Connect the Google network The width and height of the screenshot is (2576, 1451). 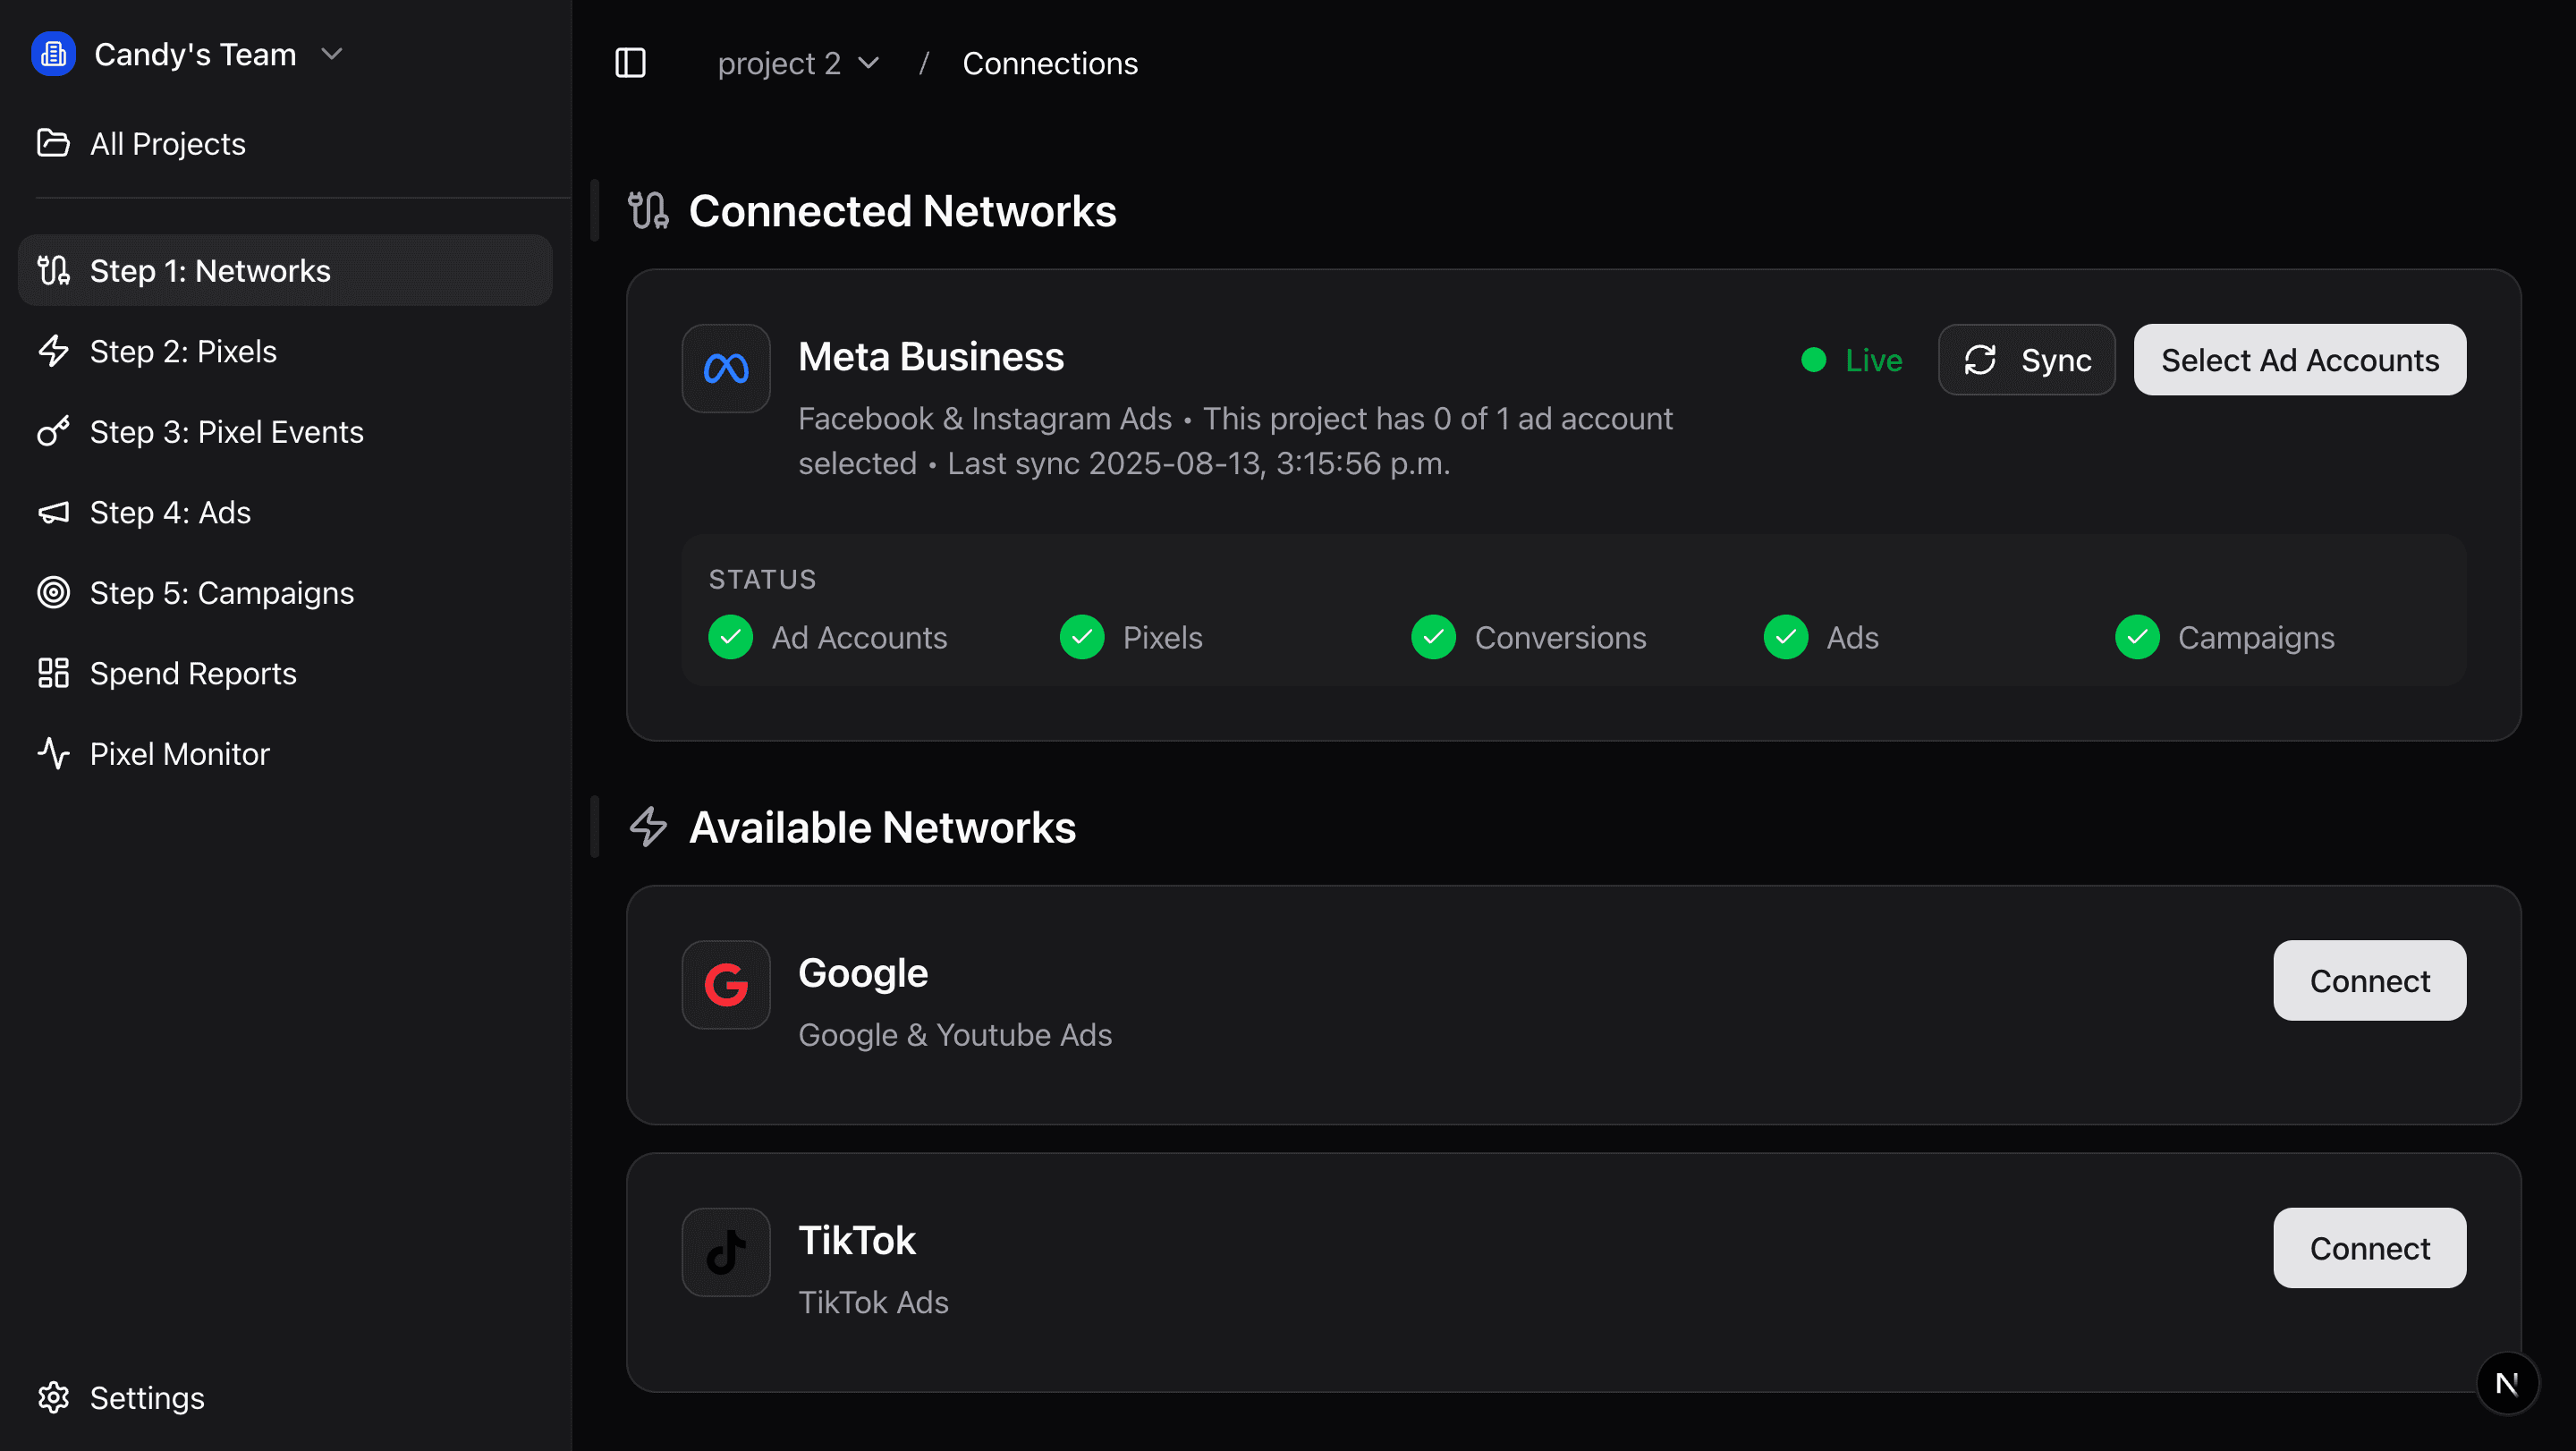tap(2369, 980)
